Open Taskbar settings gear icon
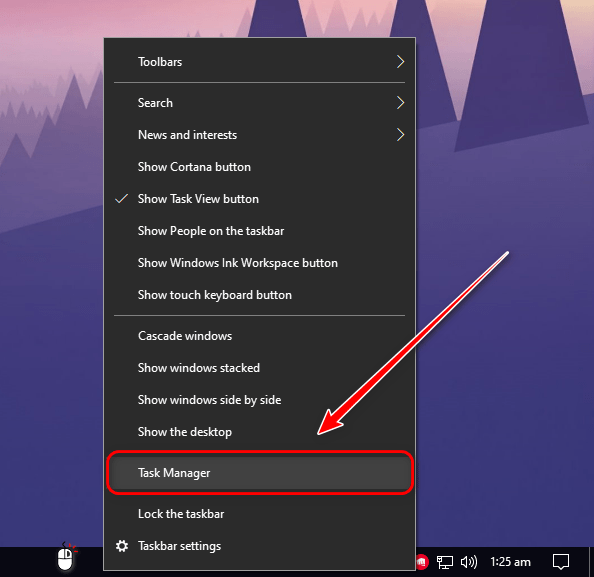 pyautogui.click(x=122, y=546)
